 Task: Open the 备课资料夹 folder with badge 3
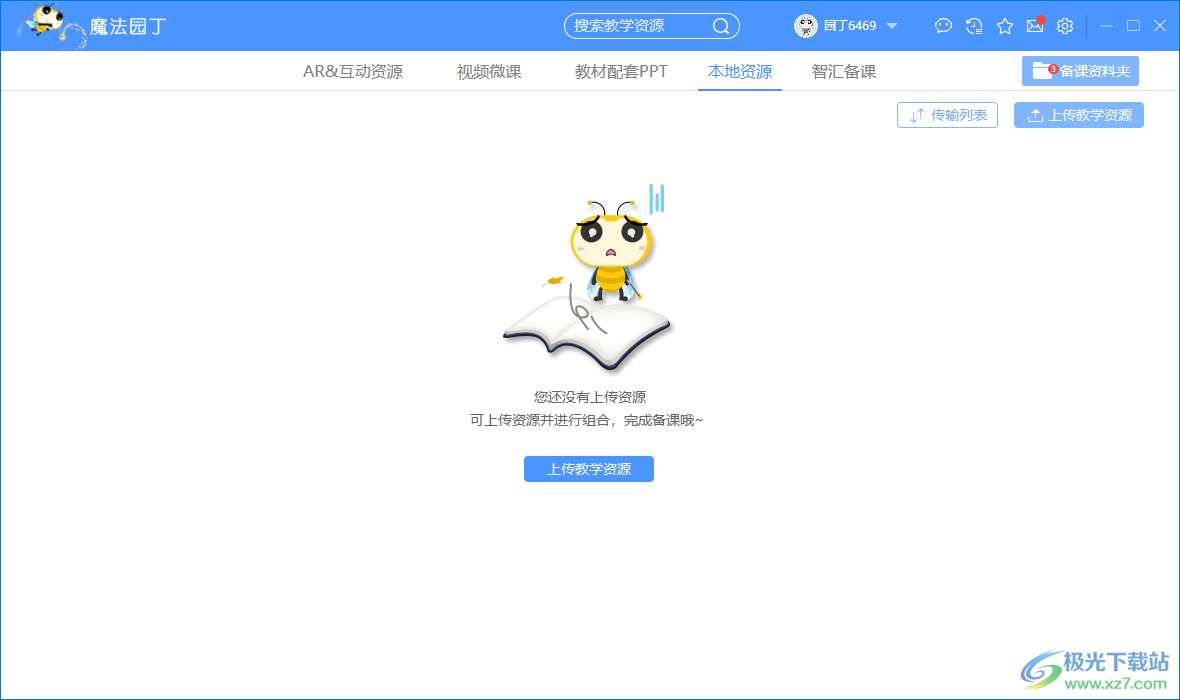[x=1080, y=70]
